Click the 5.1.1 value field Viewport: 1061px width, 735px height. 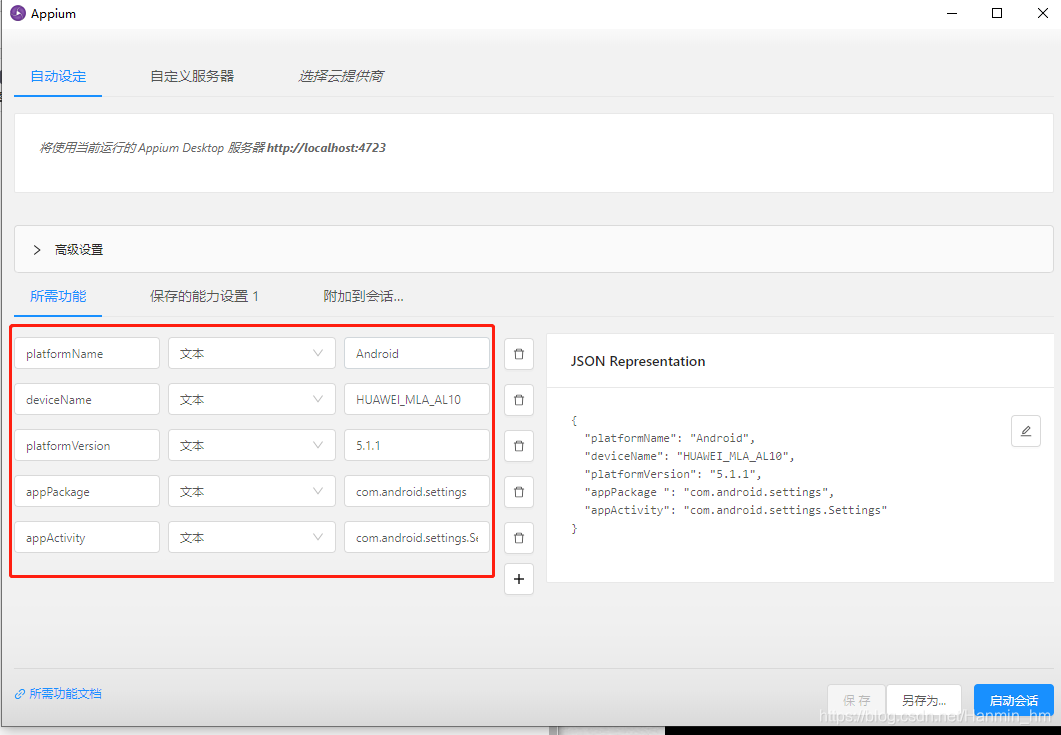point(417,445)
